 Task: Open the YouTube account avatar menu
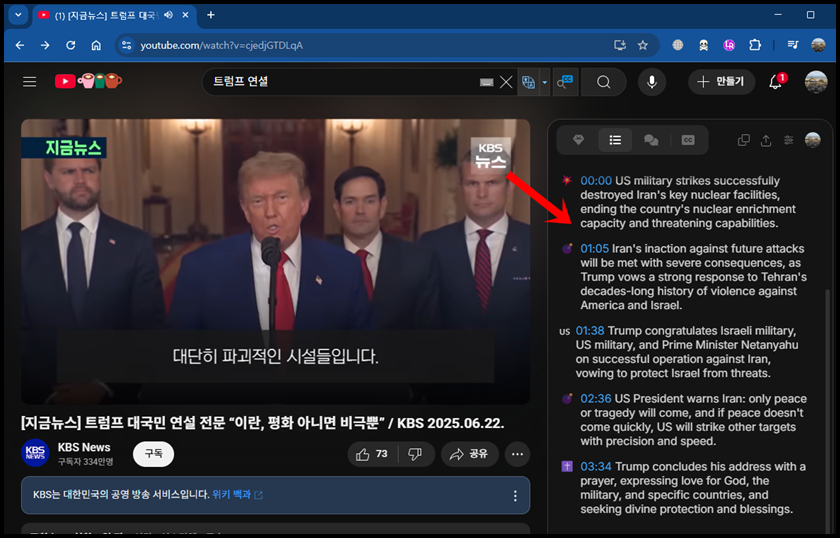tap(816, 82)
